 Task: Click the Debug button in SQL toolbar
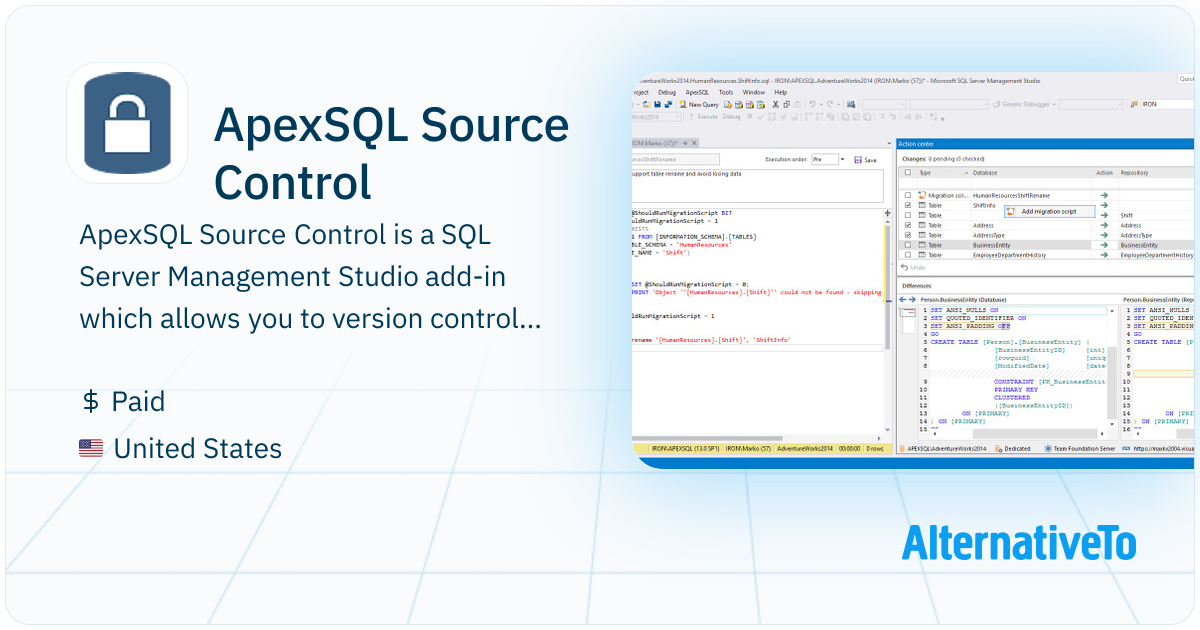tap(731, 117)
